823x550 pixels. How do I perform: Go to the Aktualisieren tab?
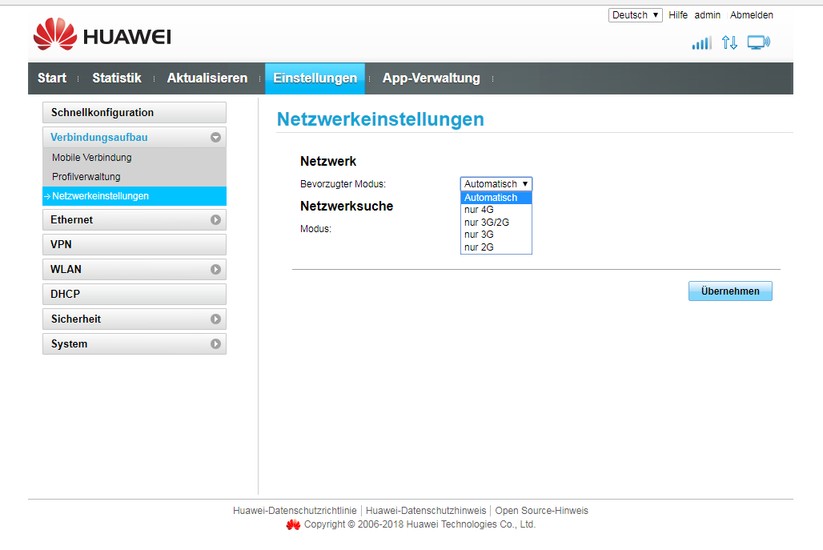(x=207, y=78)
